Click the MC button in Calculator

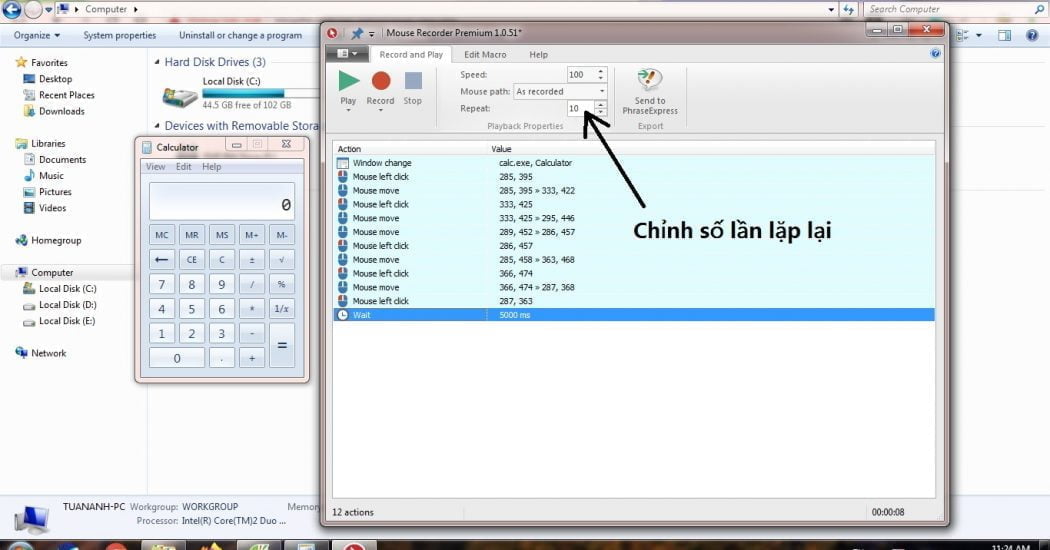point(161,235)
